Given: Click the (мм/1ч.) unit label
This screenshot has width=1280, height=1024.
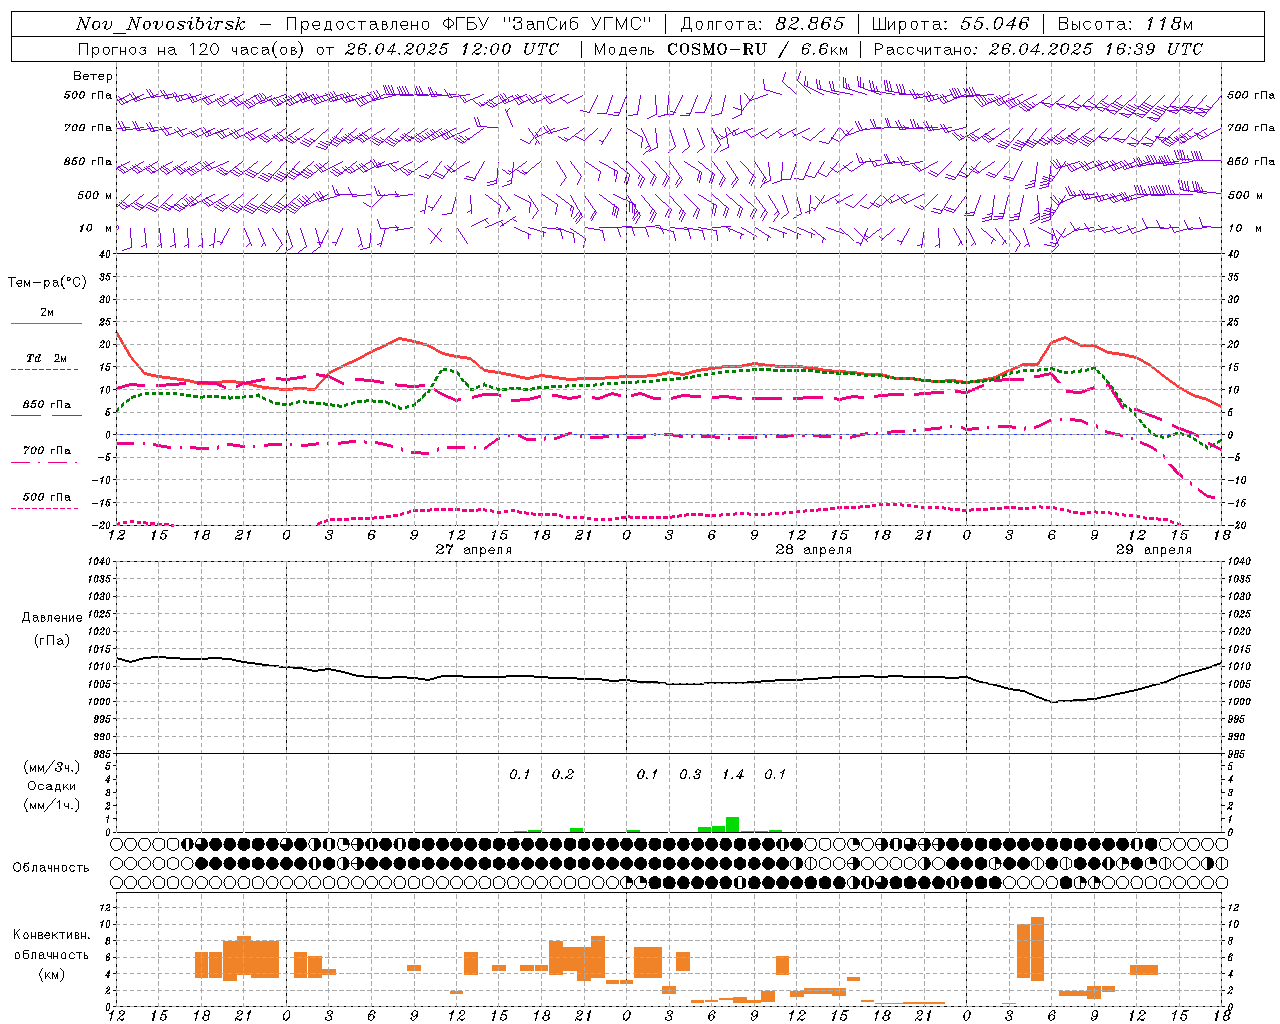Looking at the screenshot, I should point(52,805).
